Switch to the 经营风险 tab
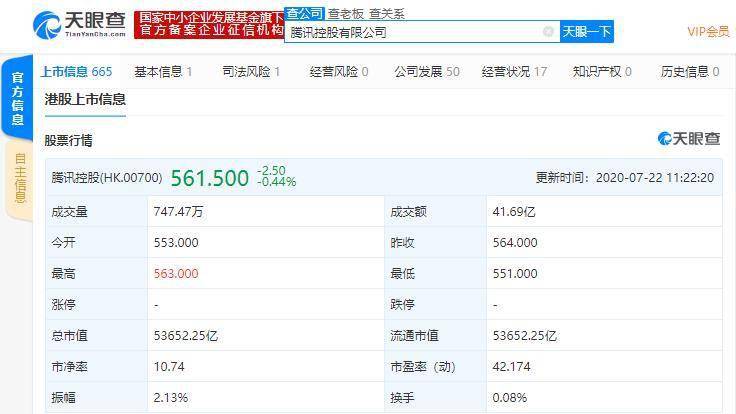The height and width of the screenshot is (414, 736). click(x=339, y=71)
